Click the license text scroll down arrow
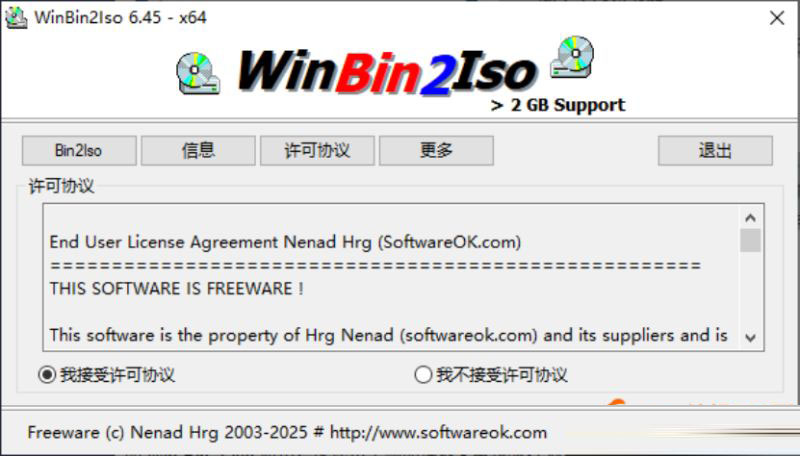 pos(750,337)
